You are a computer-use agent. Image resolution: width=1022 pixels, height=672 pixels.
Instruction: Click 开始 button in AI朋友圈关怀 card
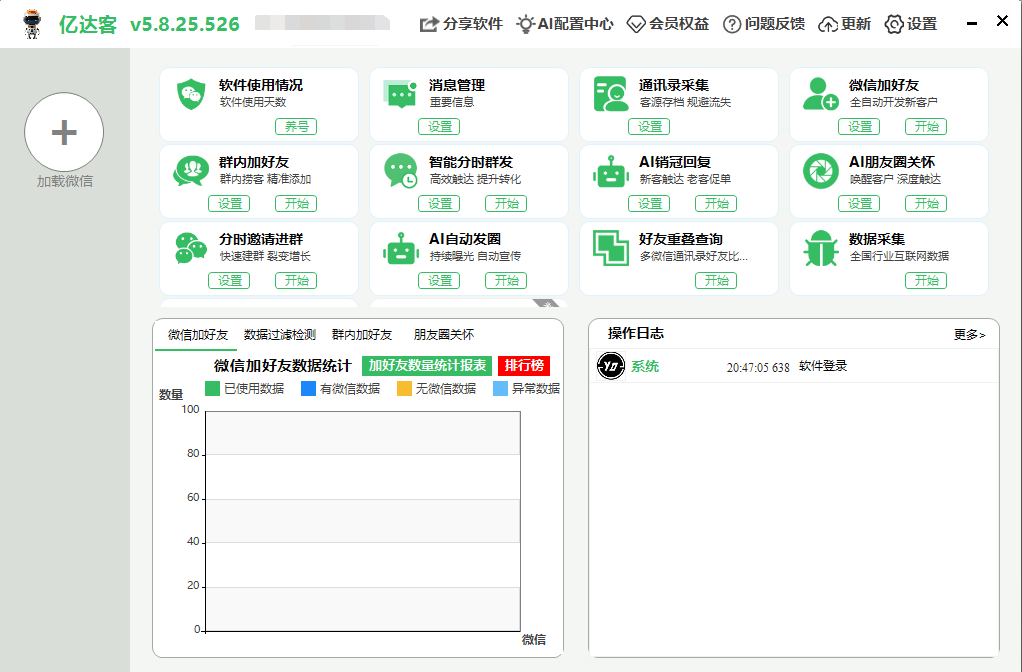pyautogui.click(x=926, y=203)
